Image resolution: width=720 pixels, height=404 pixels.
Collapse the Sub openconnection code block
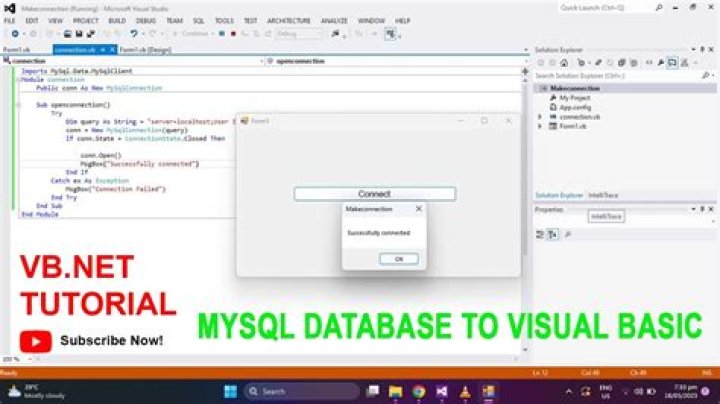pyautogui.click(x=19, y=105)
